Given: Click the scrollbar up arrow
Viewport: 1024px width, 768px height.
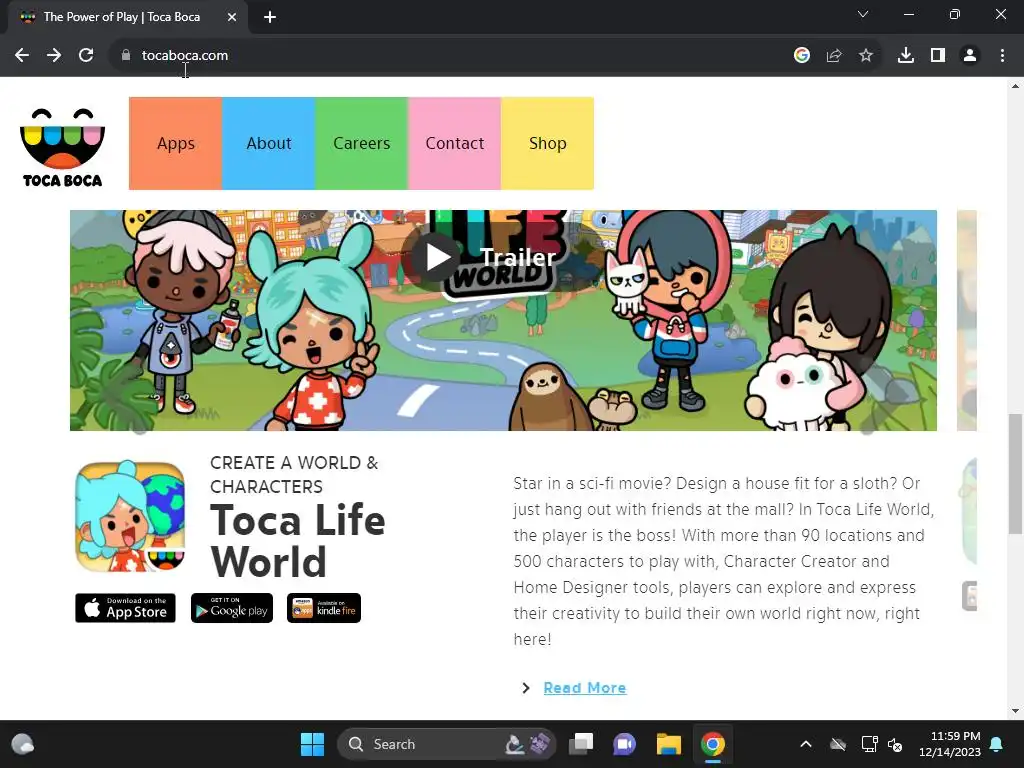Looking at the screenshot, I should point(1015,86).
